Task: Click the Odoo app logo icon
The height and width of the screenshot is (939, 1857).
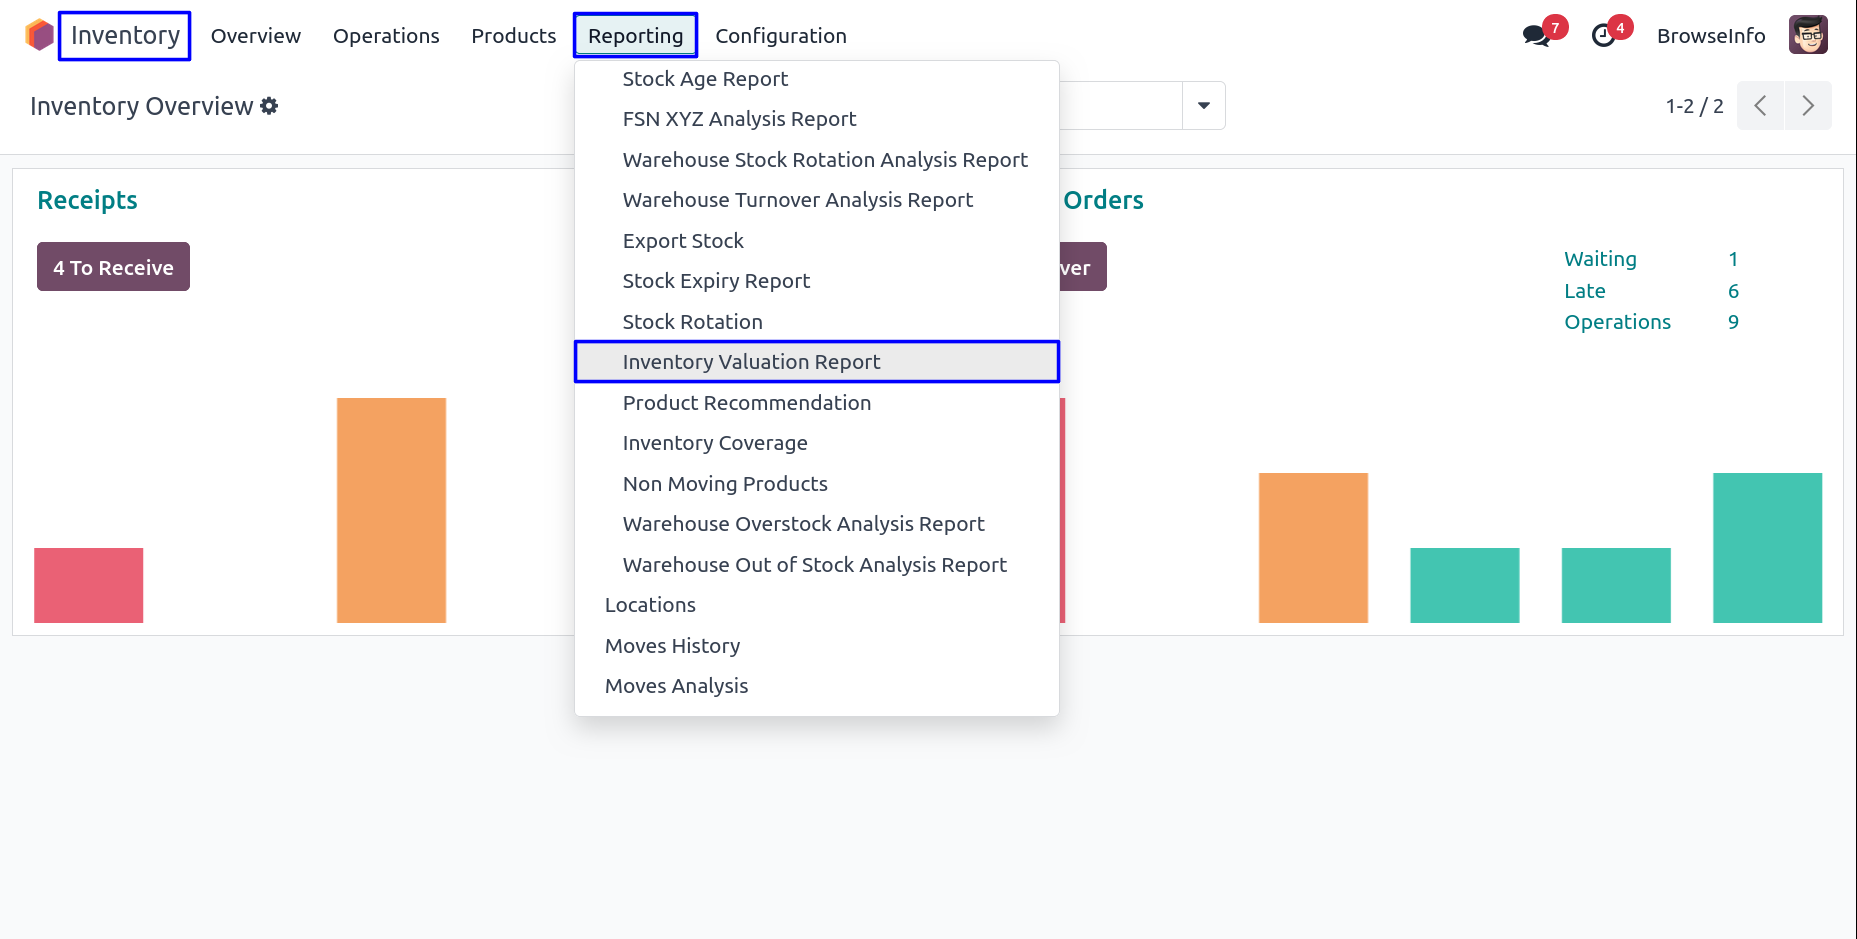Action: (x=39, y=35)
